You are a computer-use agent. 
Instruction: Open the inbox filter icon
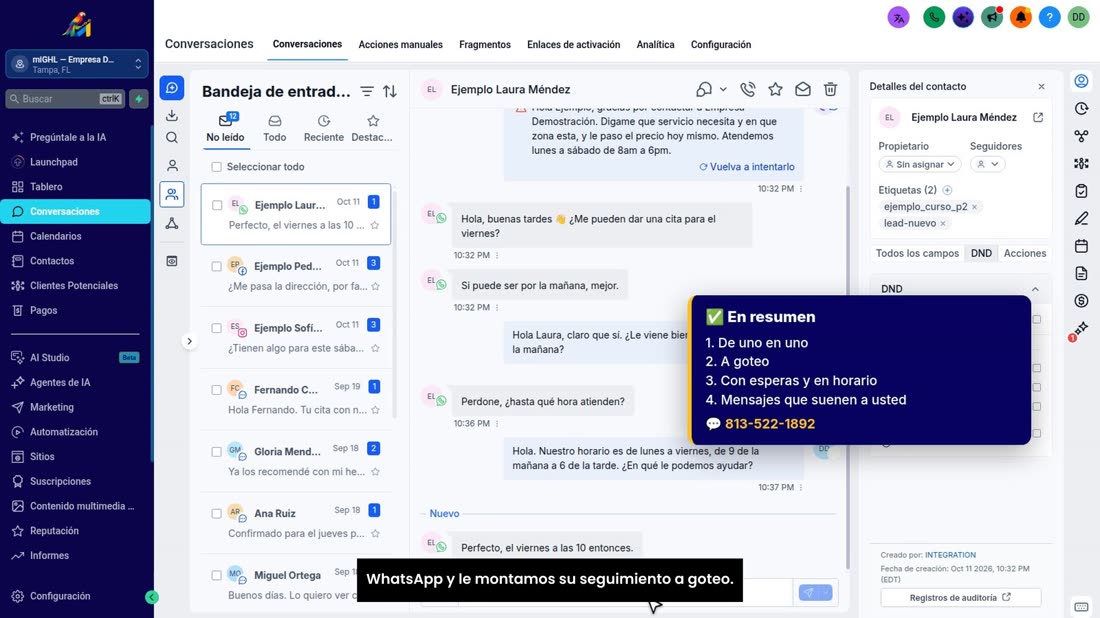tap(367, 91)
